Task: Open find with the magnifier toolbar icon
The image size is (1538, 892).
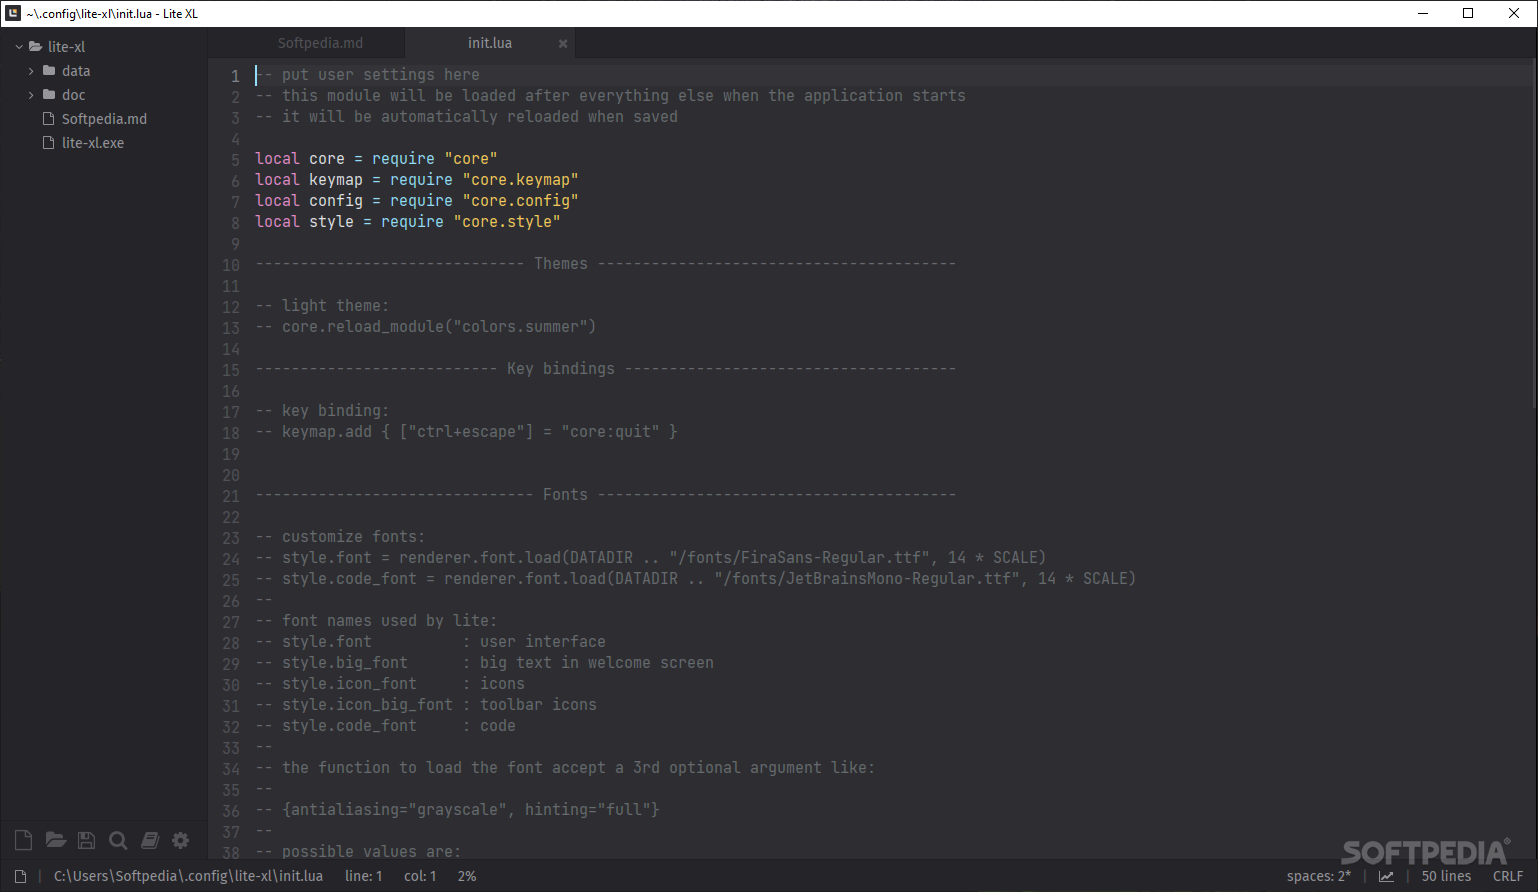Action: coord(118,840)
